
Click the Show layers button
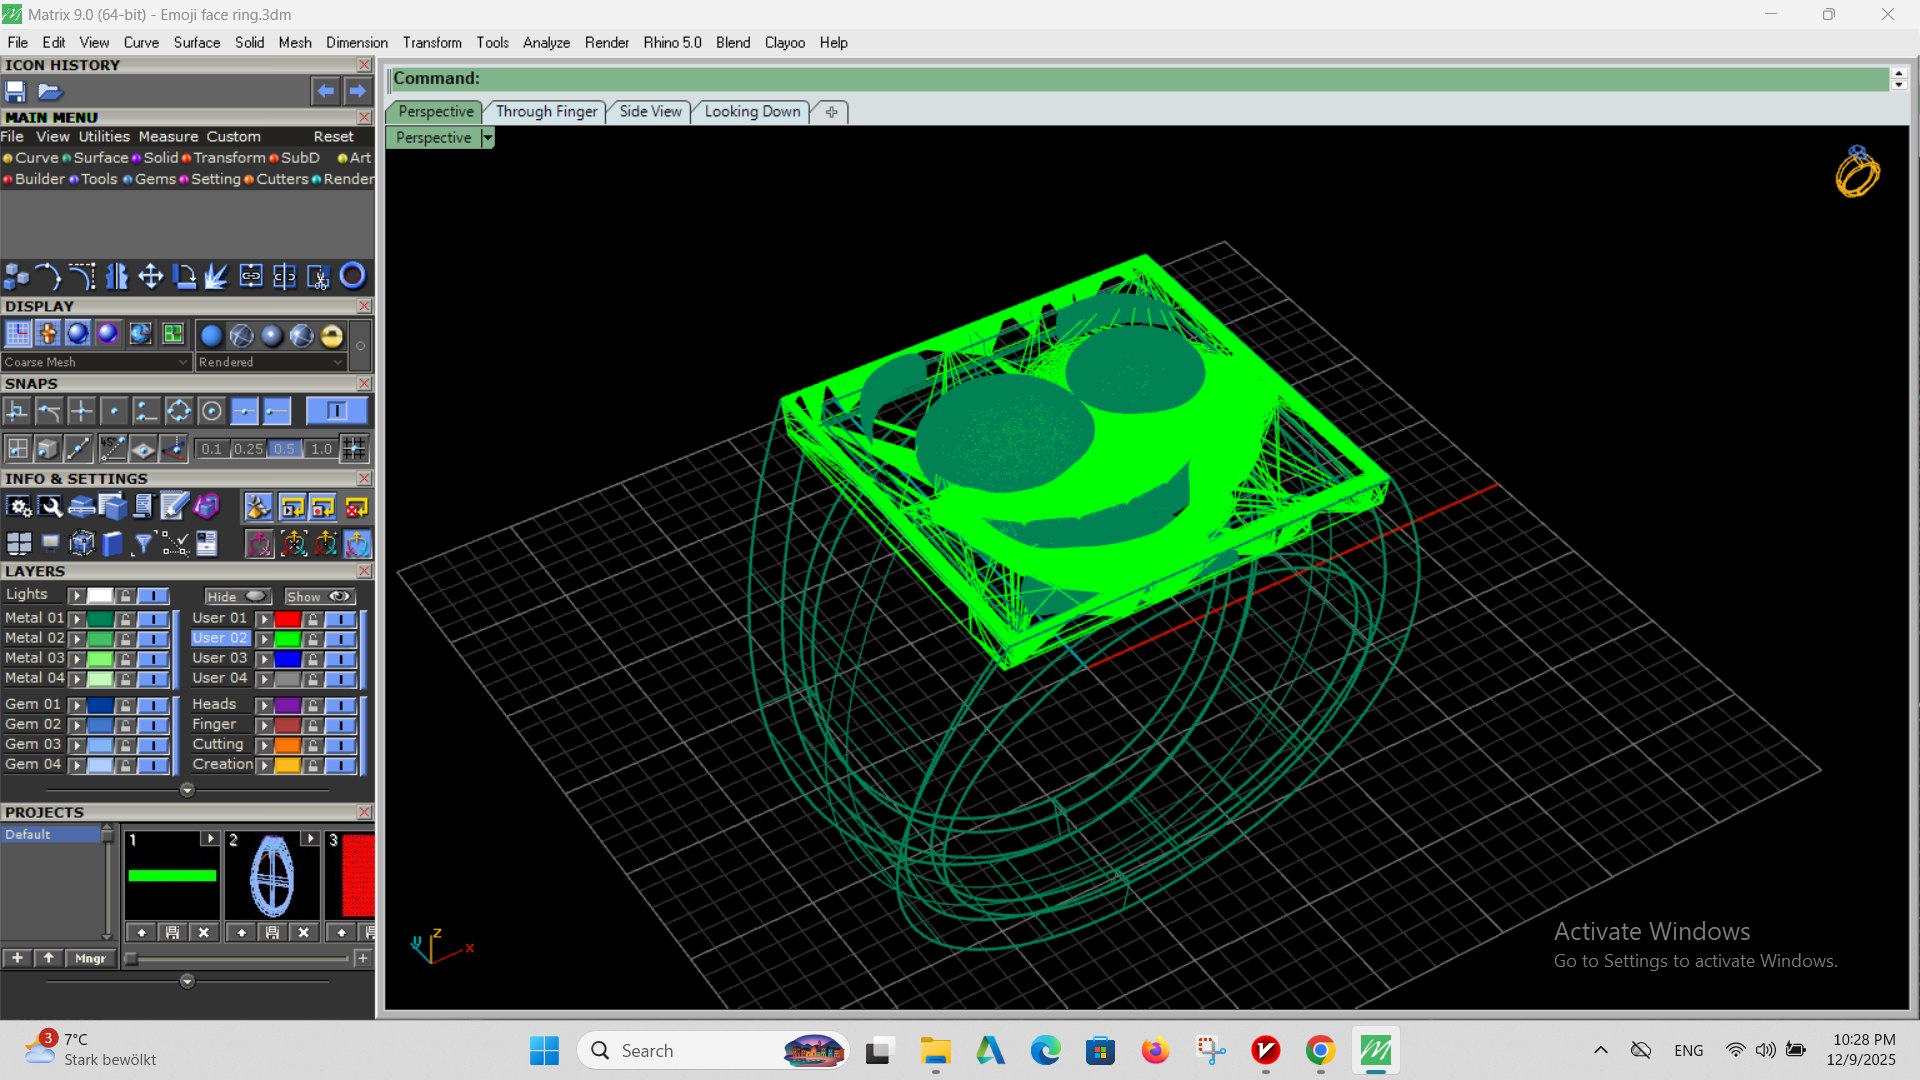tap(319, 597)
